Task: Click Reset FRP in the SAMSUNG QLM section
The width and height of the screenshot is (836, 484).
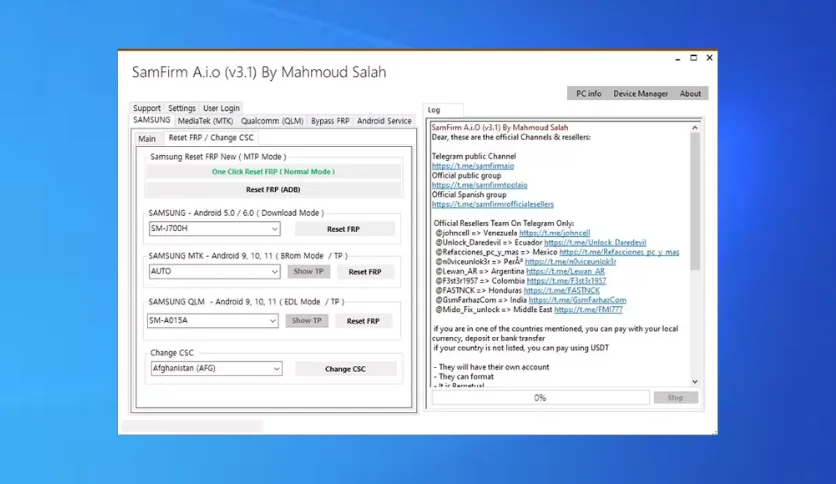Action: click(x=363, y=321)
